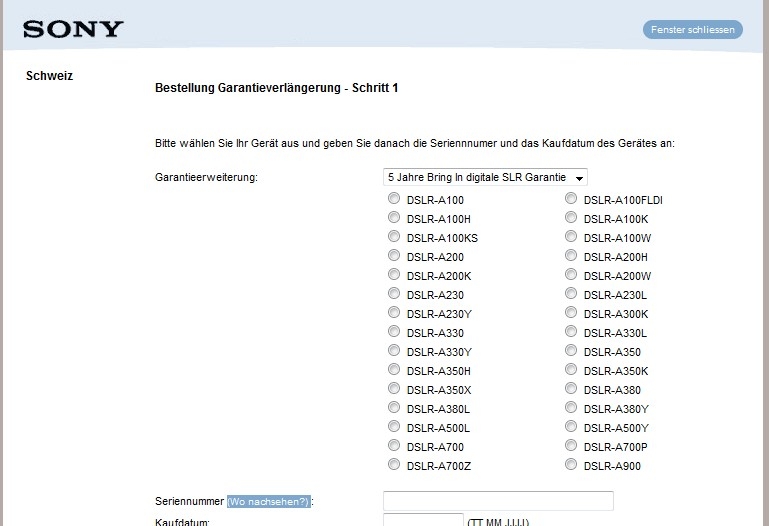Pick the DSLR-A200H radio button

[x=571, y=255]
